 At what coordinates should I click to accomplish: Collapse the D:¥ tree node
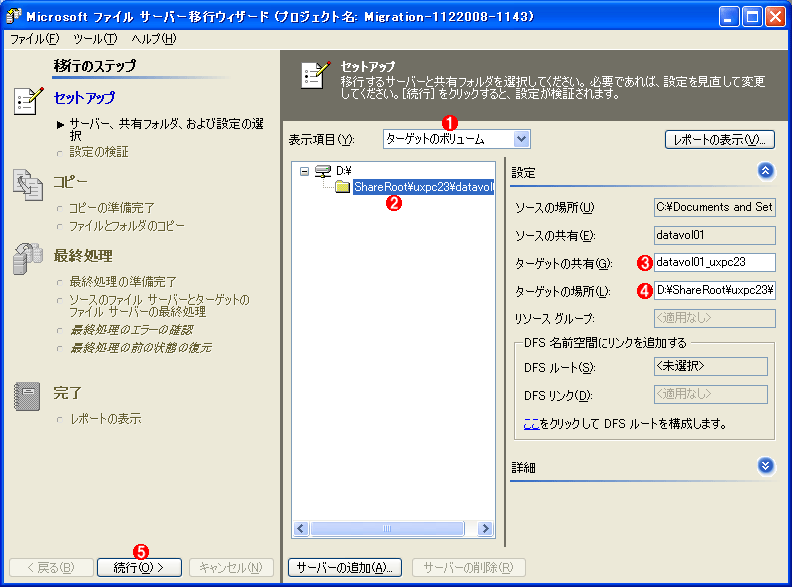304,171
